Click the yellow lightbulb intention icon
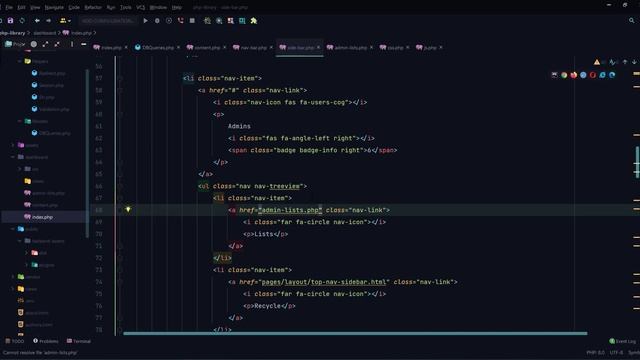Viewport: 640px width, 360px height. [x=128, y=210]
